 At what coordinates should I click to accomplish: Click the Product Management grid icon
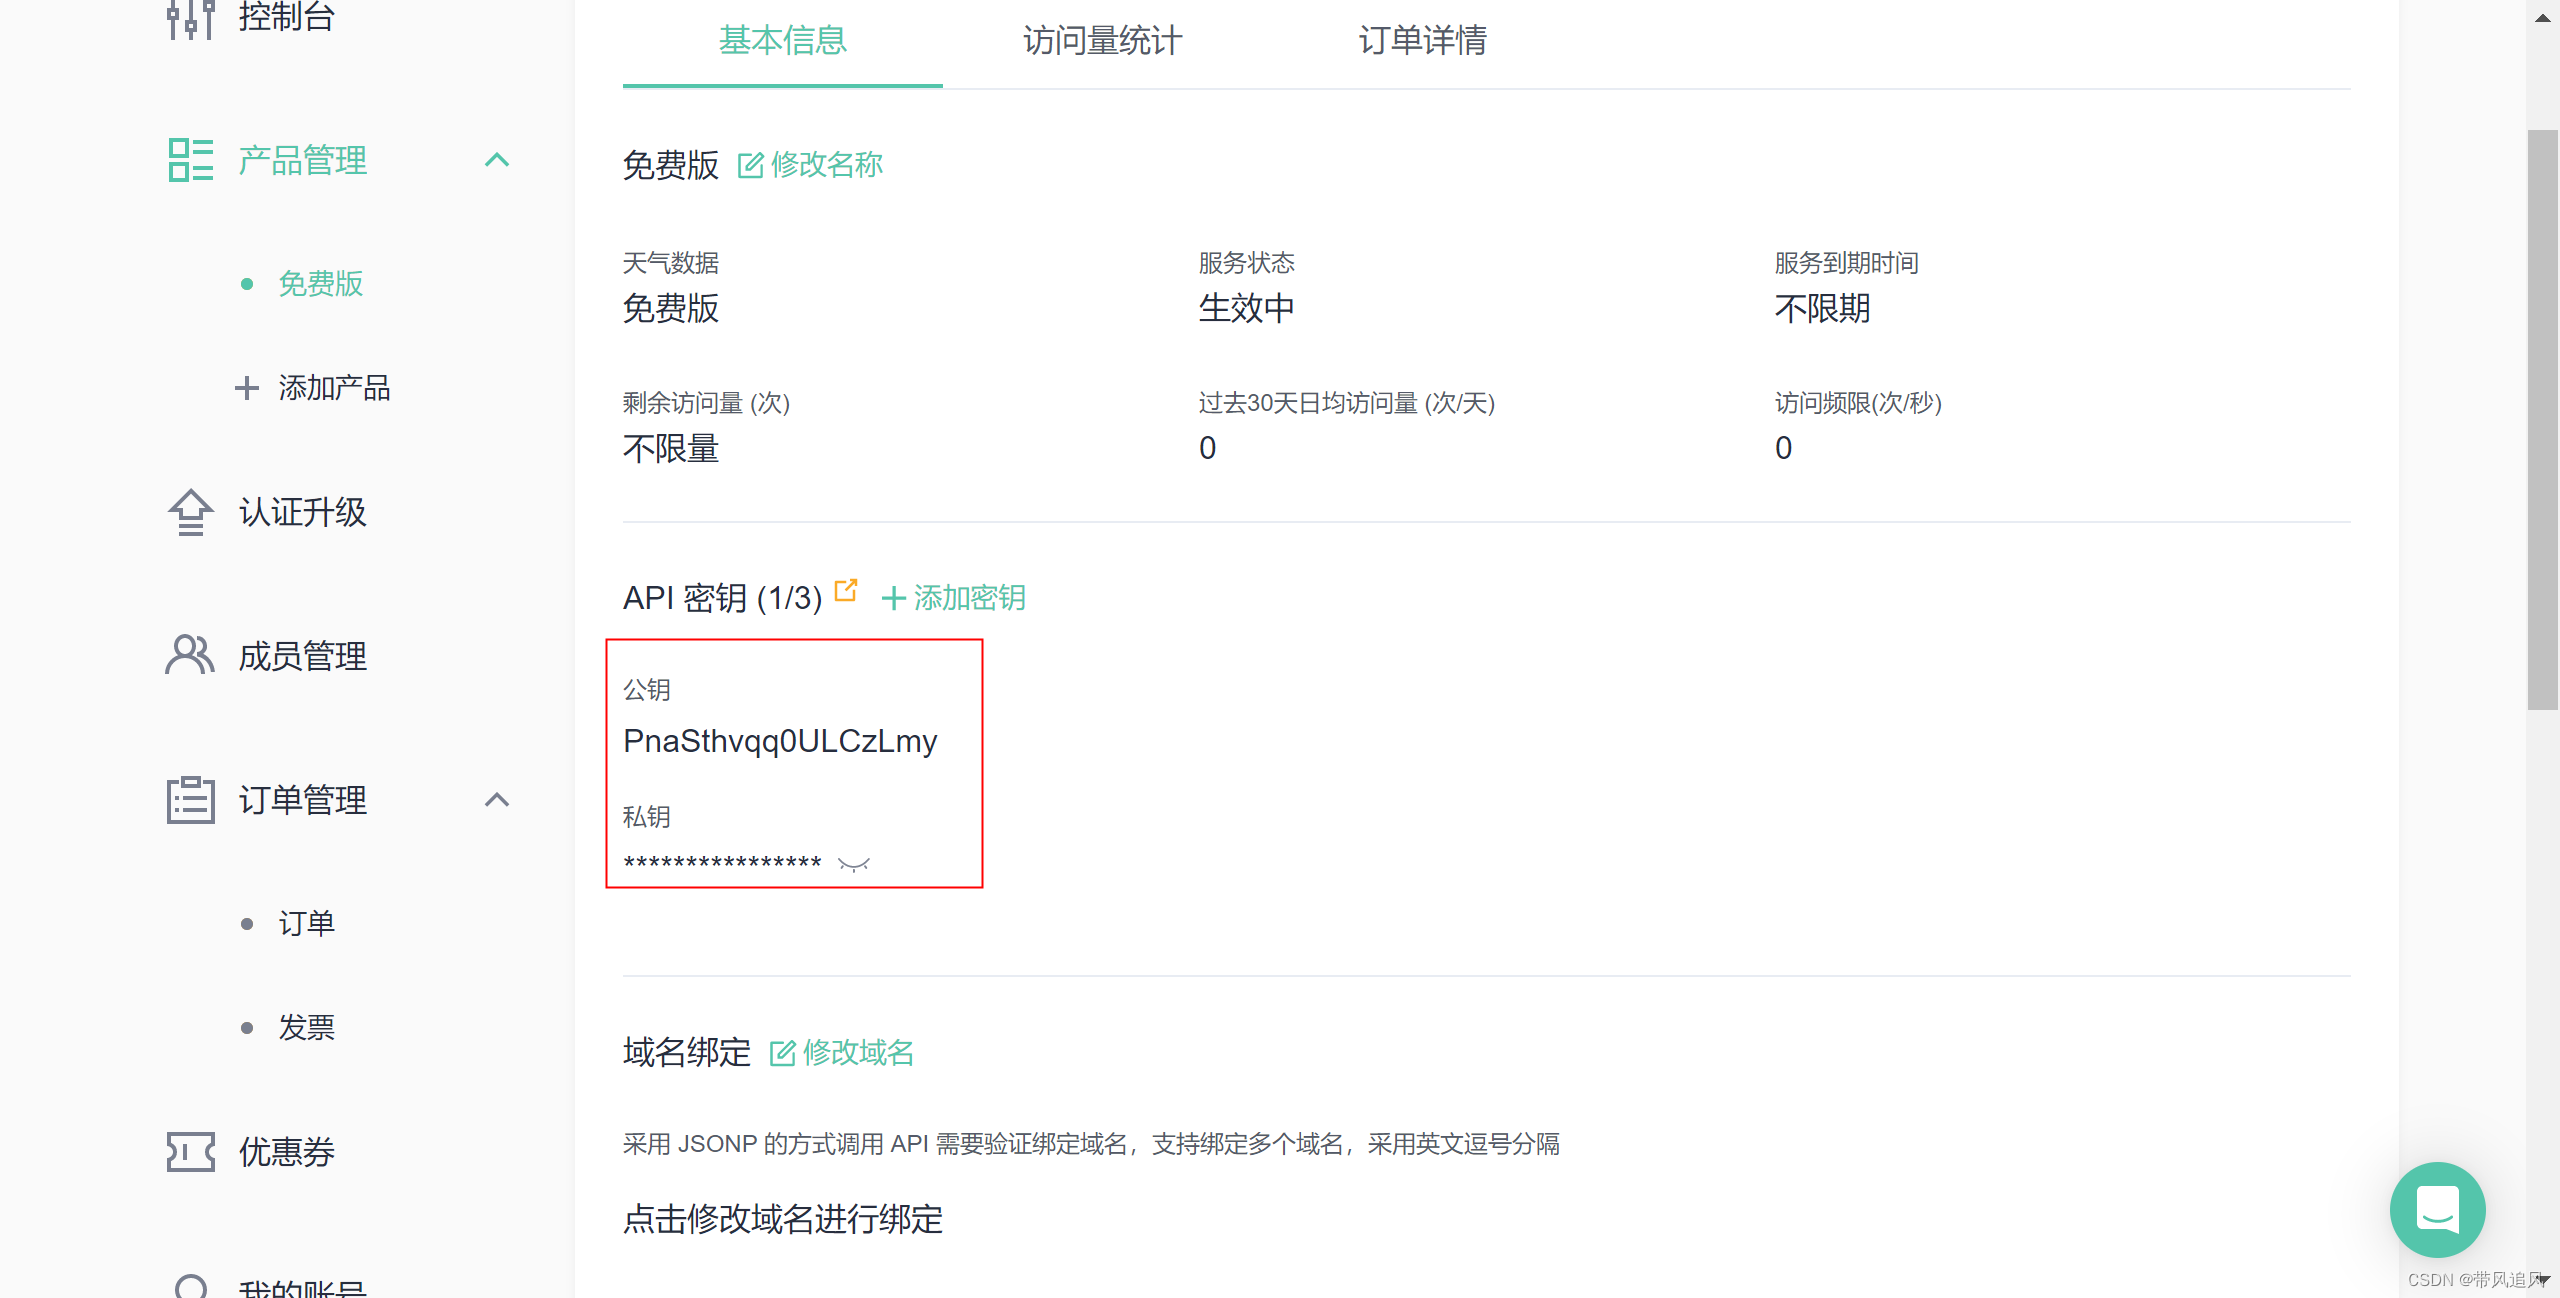[x=190, y=160]
